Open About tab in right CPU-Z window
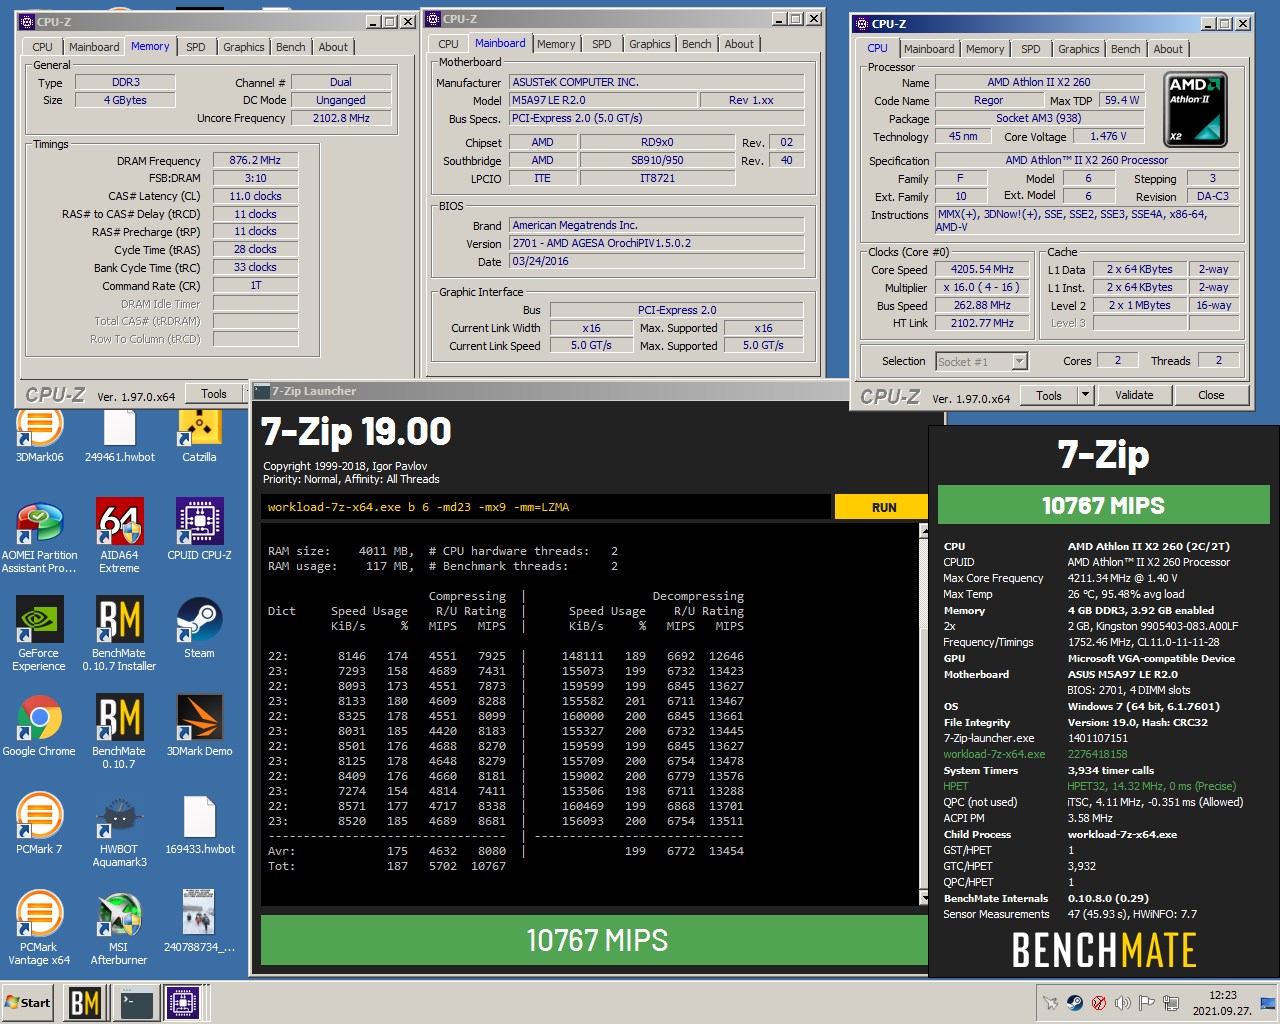The image size is (1280, 1024). coord(1168,49)
